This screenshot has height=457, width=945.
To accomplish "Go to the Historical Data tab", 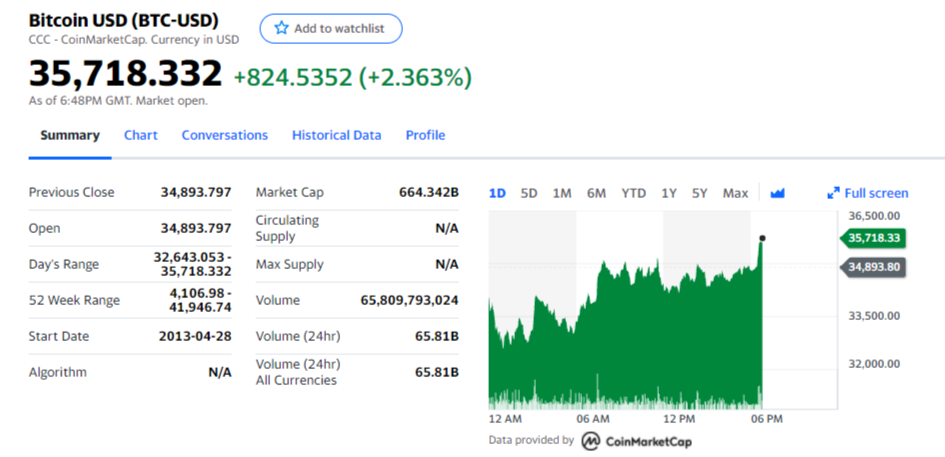I will 336,135.
